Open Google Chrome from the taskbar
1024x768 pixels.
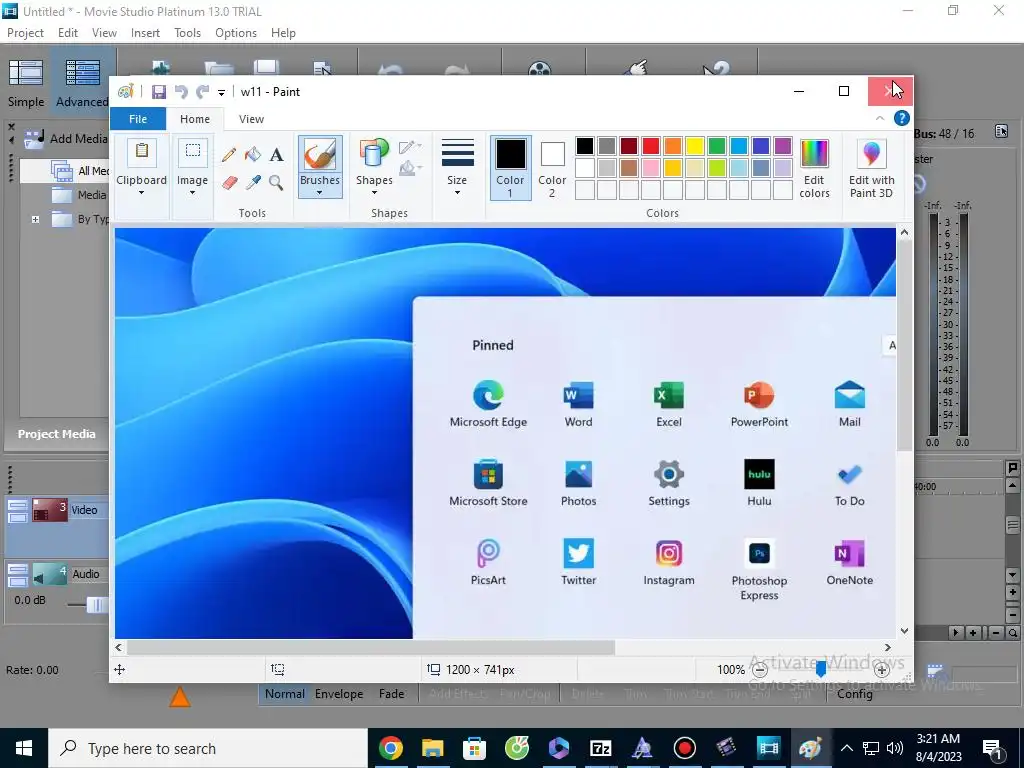pyautogui.click(x=391, y=748)
